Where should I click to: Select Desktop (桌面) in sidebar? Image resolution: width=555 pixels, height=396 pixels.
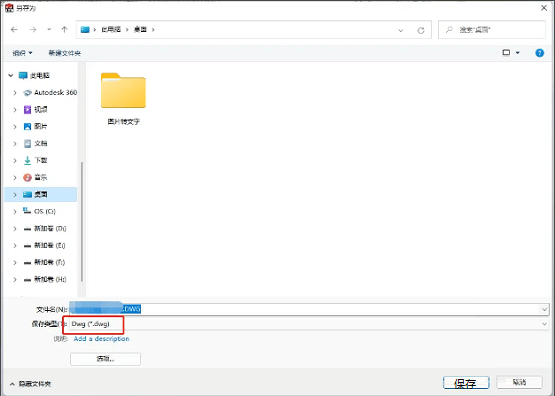click(x=41, y=194)
